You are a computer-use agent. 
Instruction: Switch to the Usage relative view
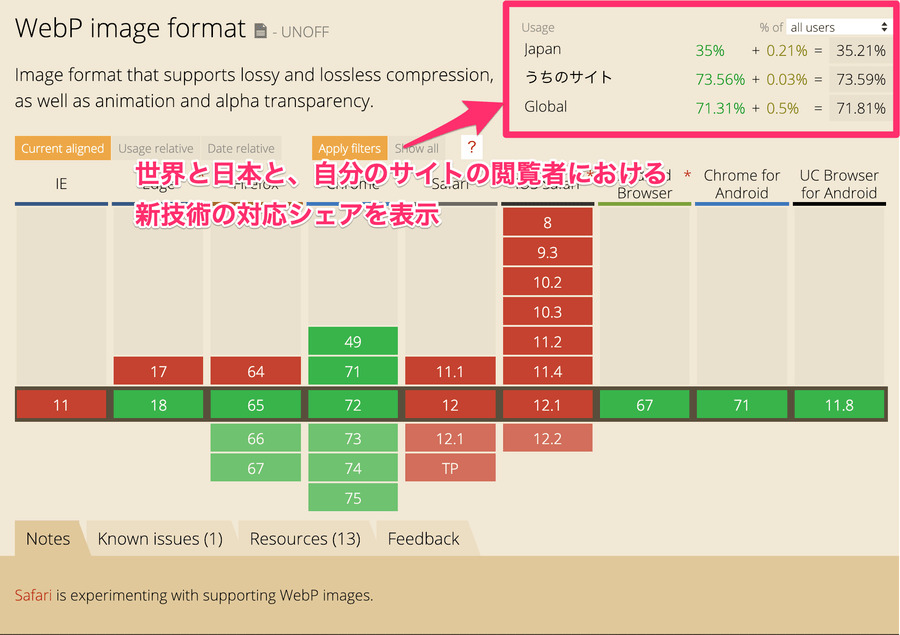click(x=156, y=148)
